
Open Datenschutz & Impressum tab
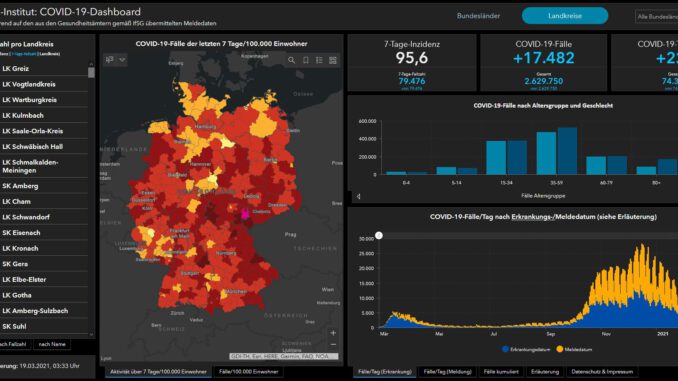pyautogui.click(x=602, y=371)
